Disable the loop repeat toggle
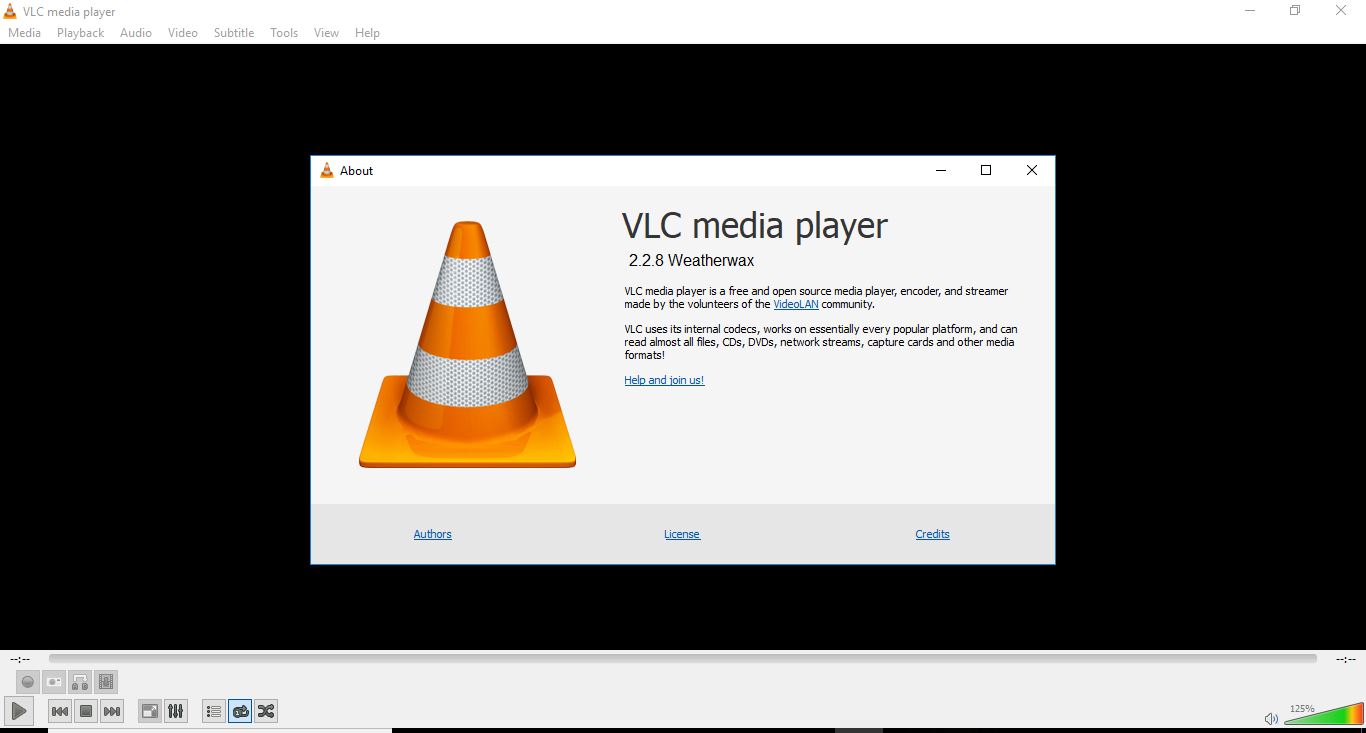Image resolution: width=1366 pixels, height=733 pixels. click(x=240, y=711)
